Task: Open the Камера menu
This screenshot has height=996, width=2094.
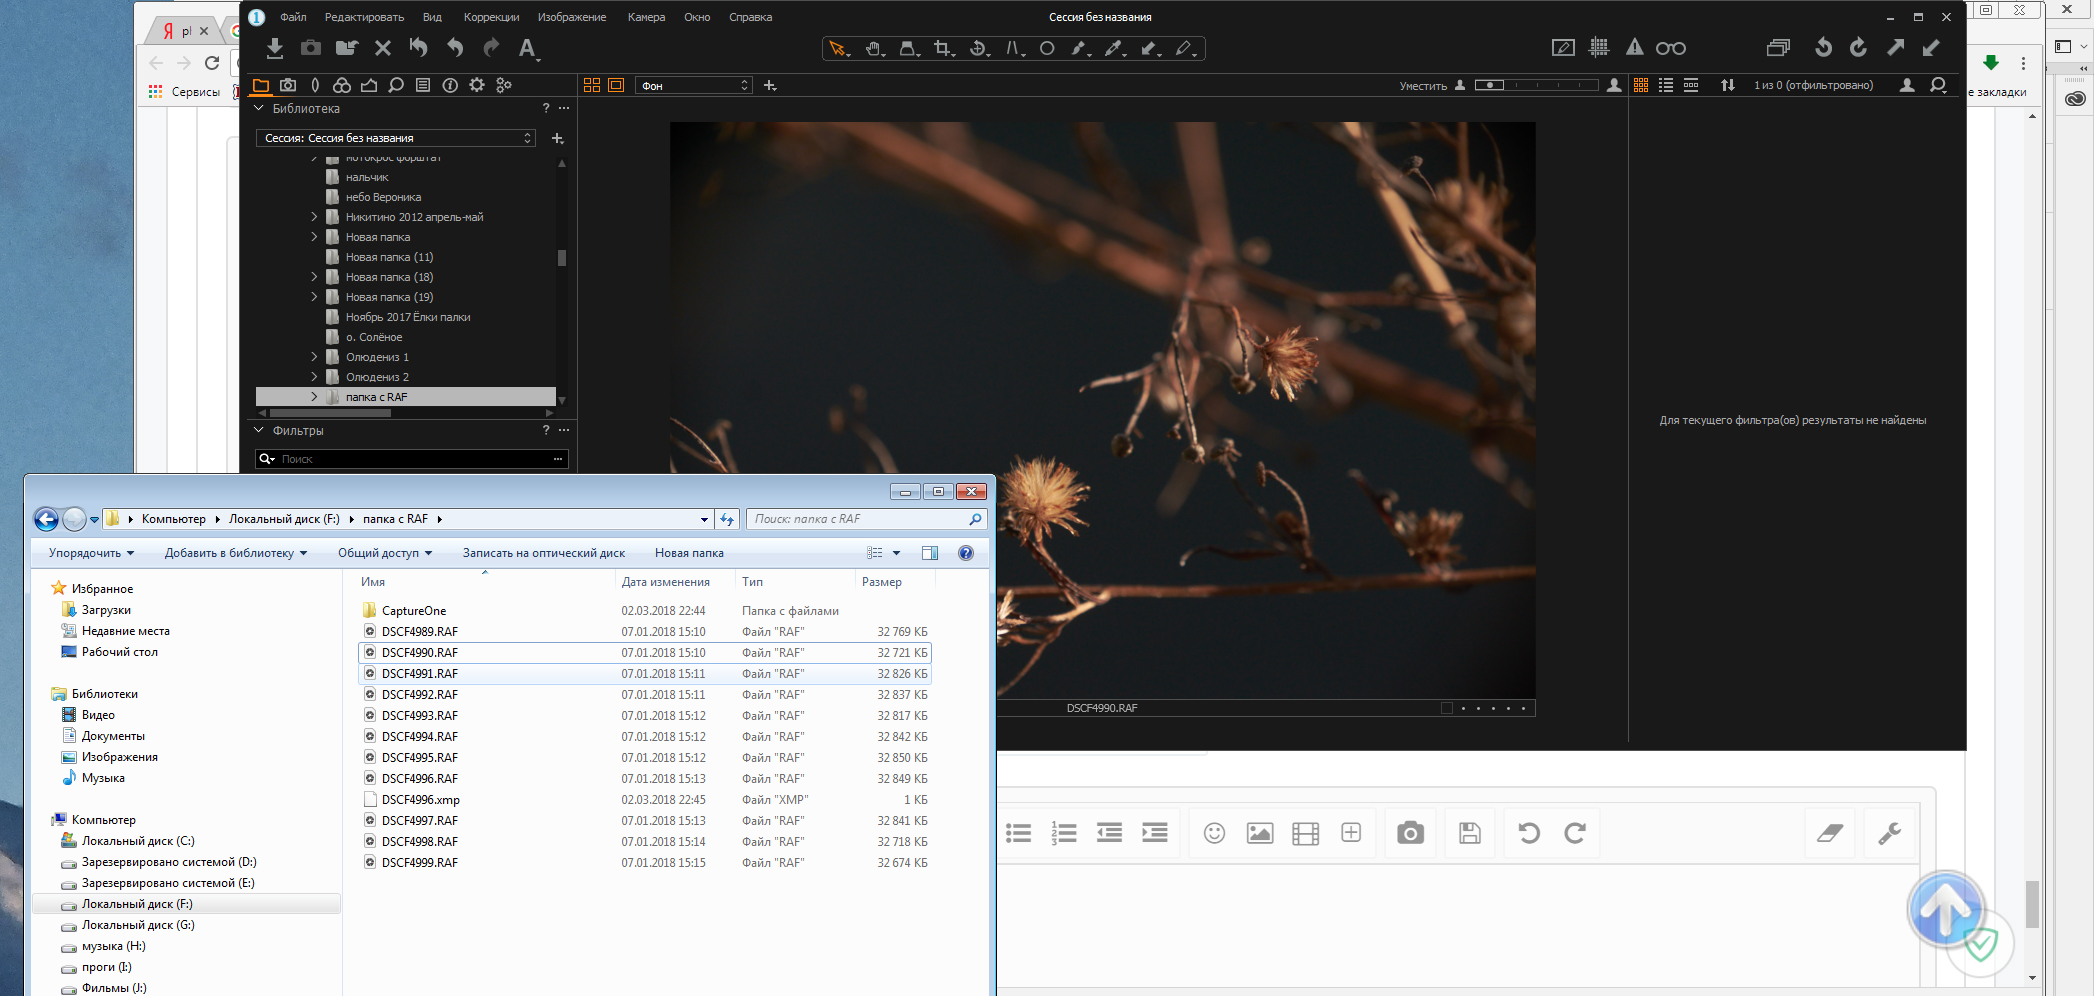Action: [646, 17]
